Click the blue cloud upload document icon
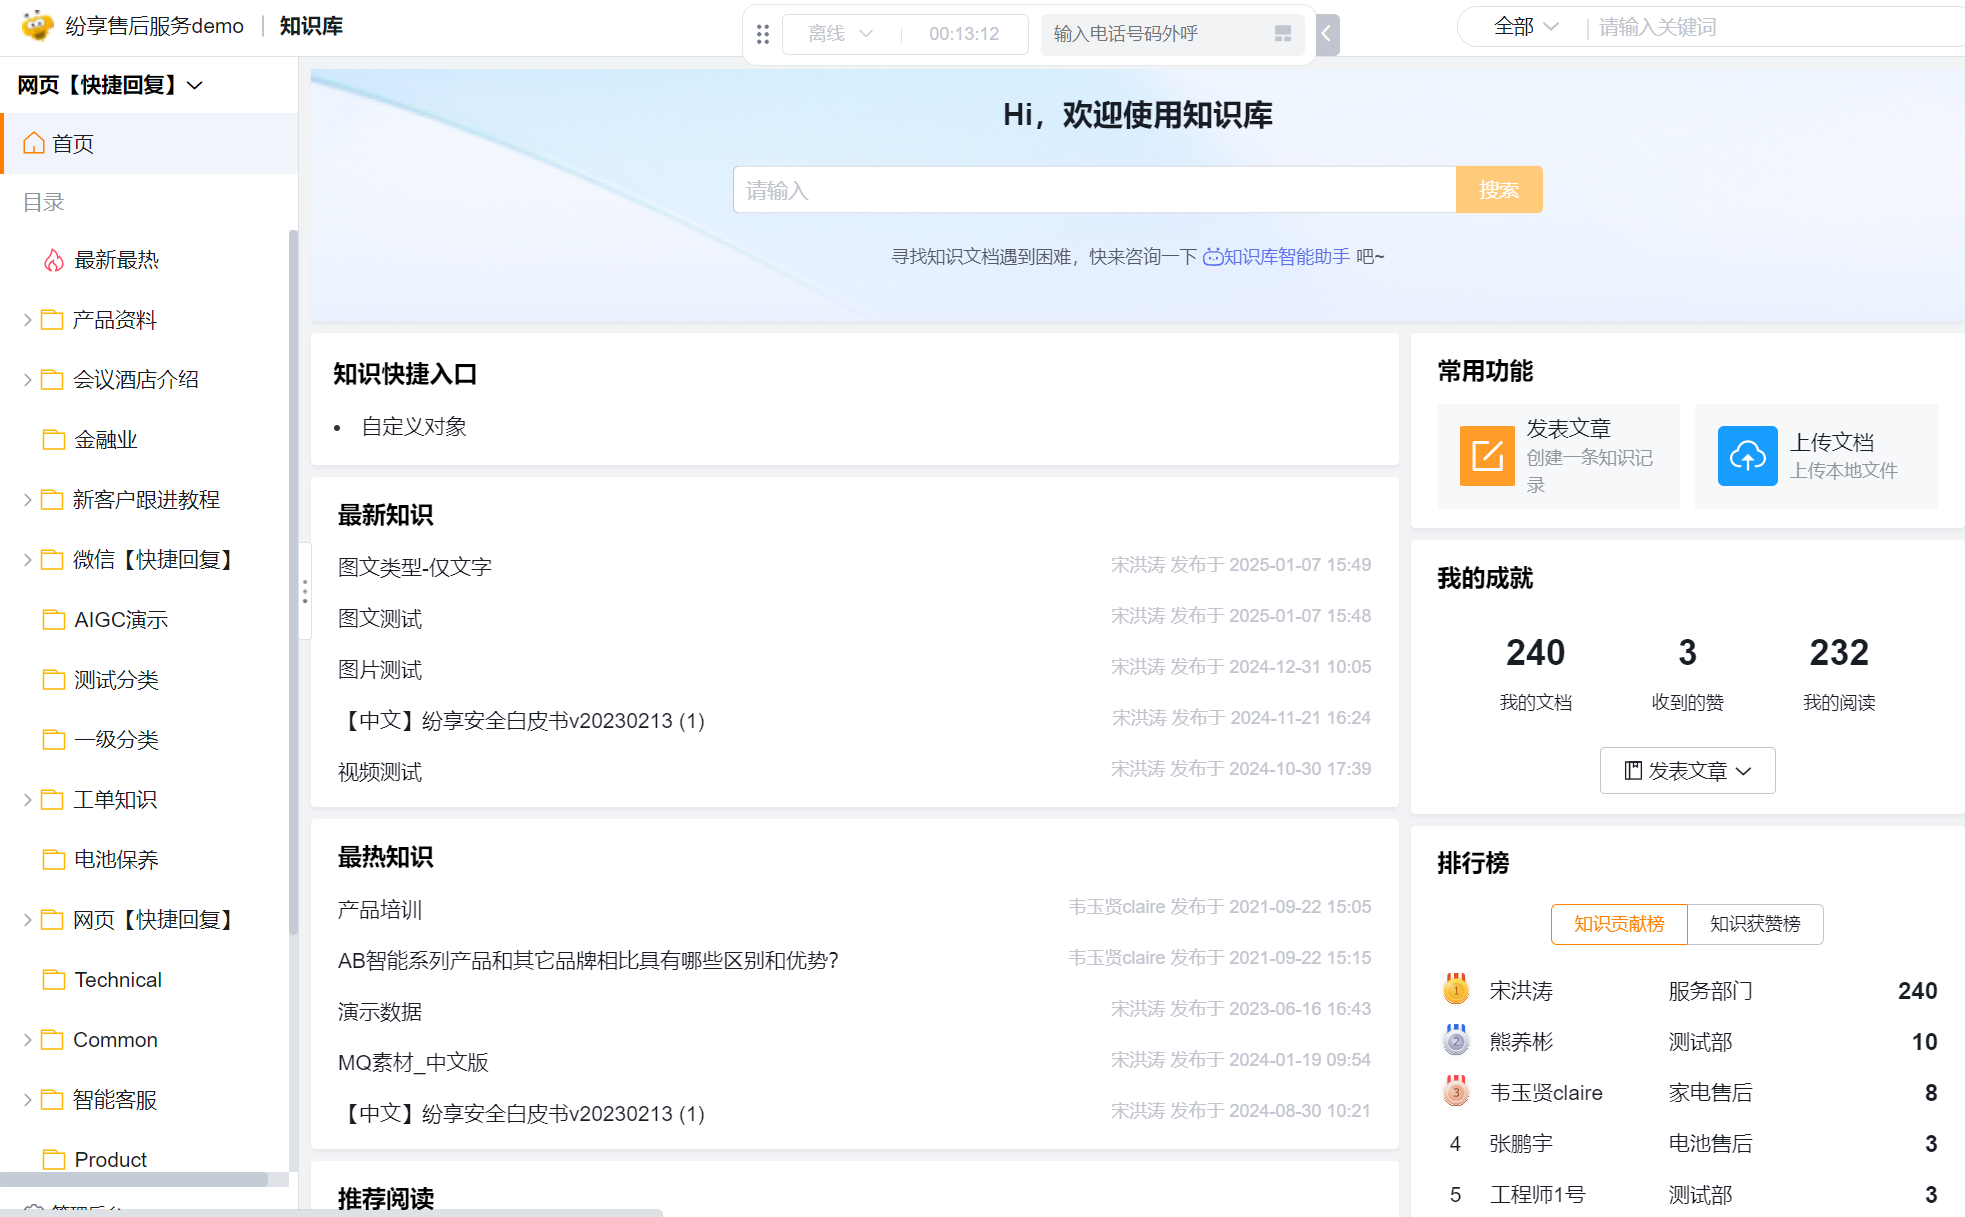The image size is (1965, 1217). pyautogui.click(x=1747, y=456)
